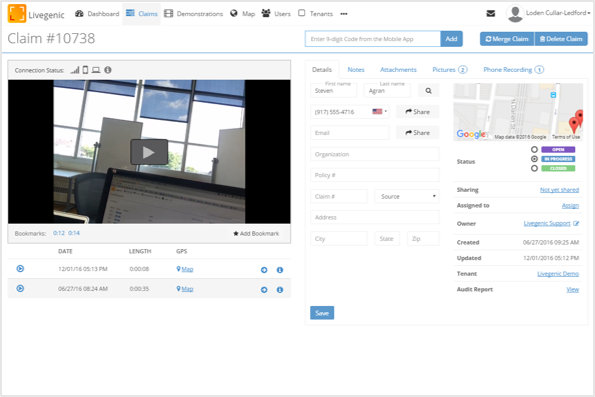Image resolution: width=595 pixels, height=397 pixels.
Task: Play the video with the center play button
Action: pos(149,152)
